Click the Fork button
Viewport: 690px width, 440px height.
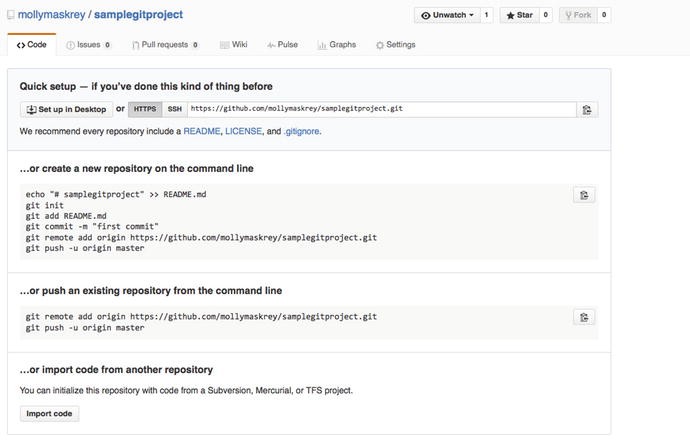click(578, 15)
